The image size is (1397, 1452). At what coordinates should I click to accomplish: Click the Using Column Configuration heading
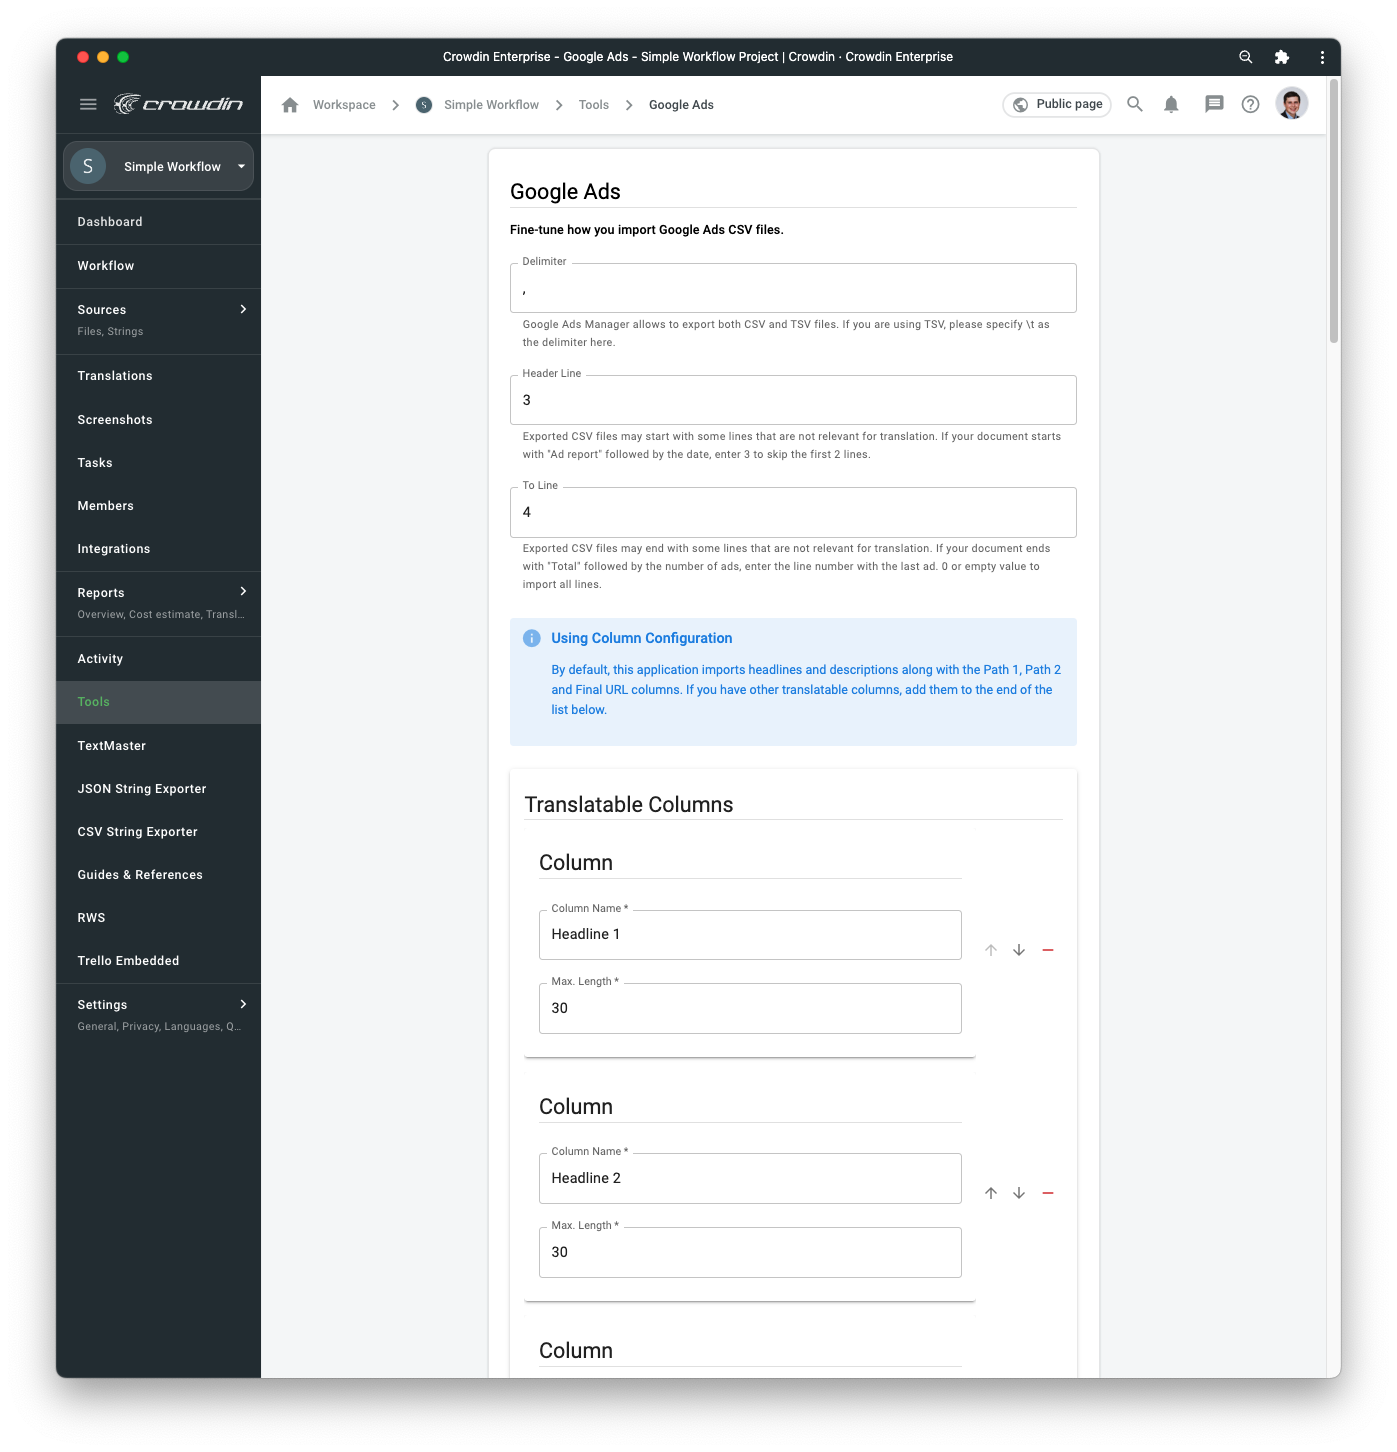tap(642, 638)
